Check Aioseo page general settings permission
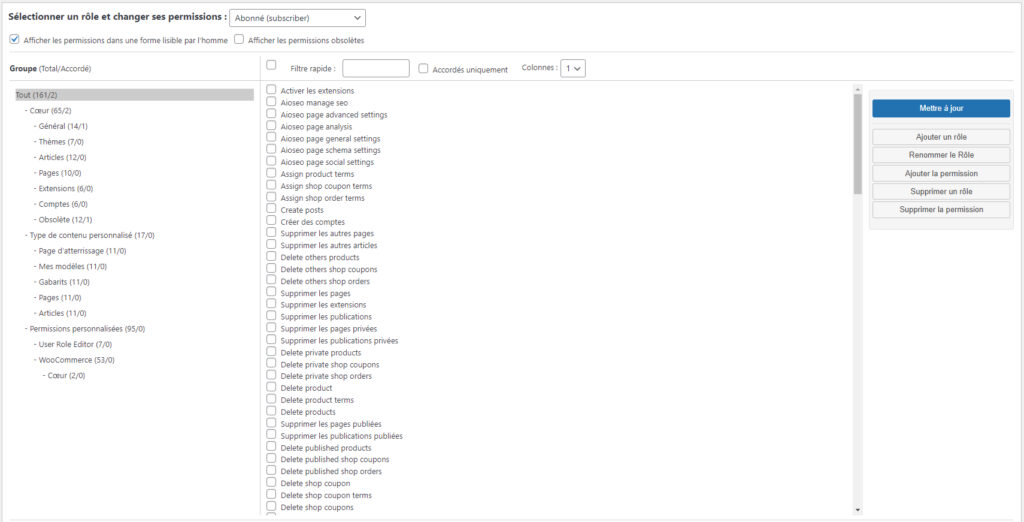 pyautogui.click(x=271, y=138)
